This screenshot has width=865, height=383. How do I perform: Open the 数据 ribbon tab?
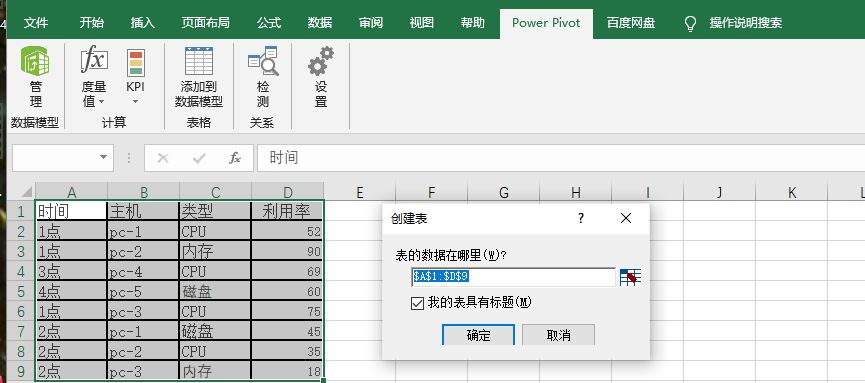click(x=320, y=23)
